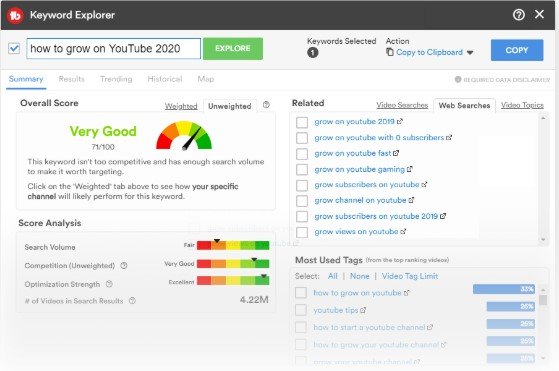This screenshot has height=371, width=559.
Task: Check the grow on youtube fast checkbox
Action: (x=302, y=154)
